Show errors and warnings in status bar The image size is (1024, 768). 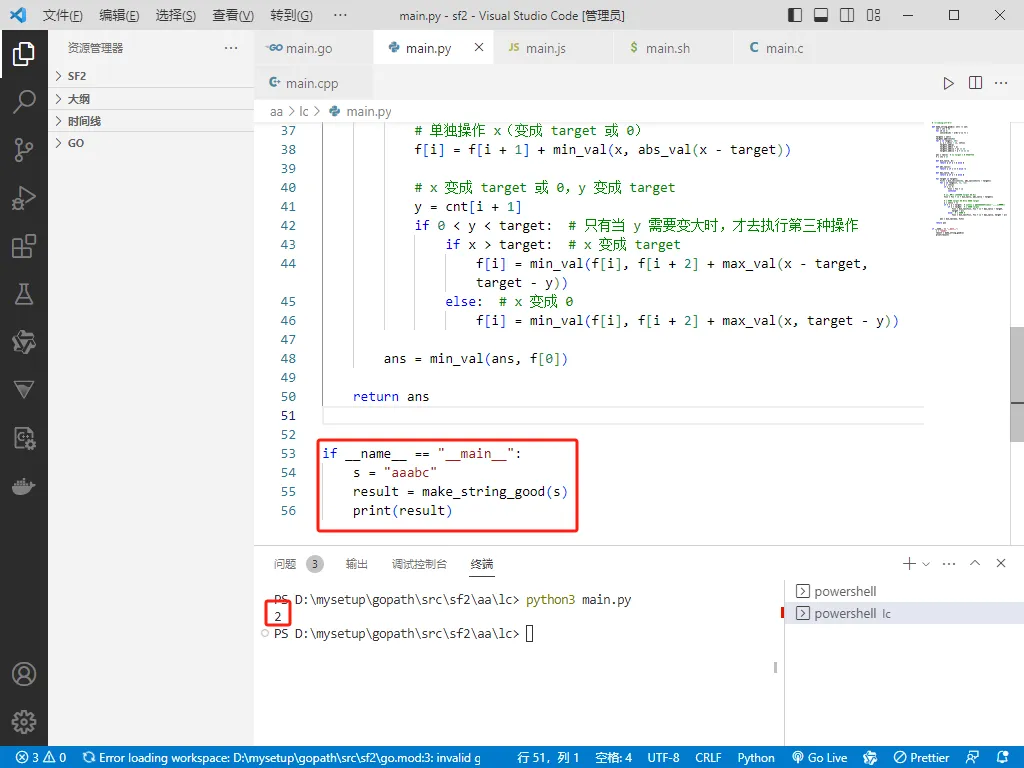[40, 758]
